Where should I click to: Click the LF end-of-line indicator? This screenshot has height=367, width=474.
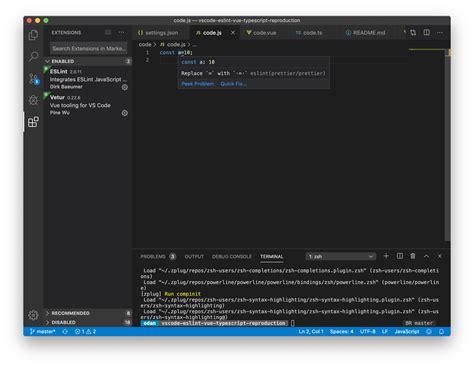(385, 331)
